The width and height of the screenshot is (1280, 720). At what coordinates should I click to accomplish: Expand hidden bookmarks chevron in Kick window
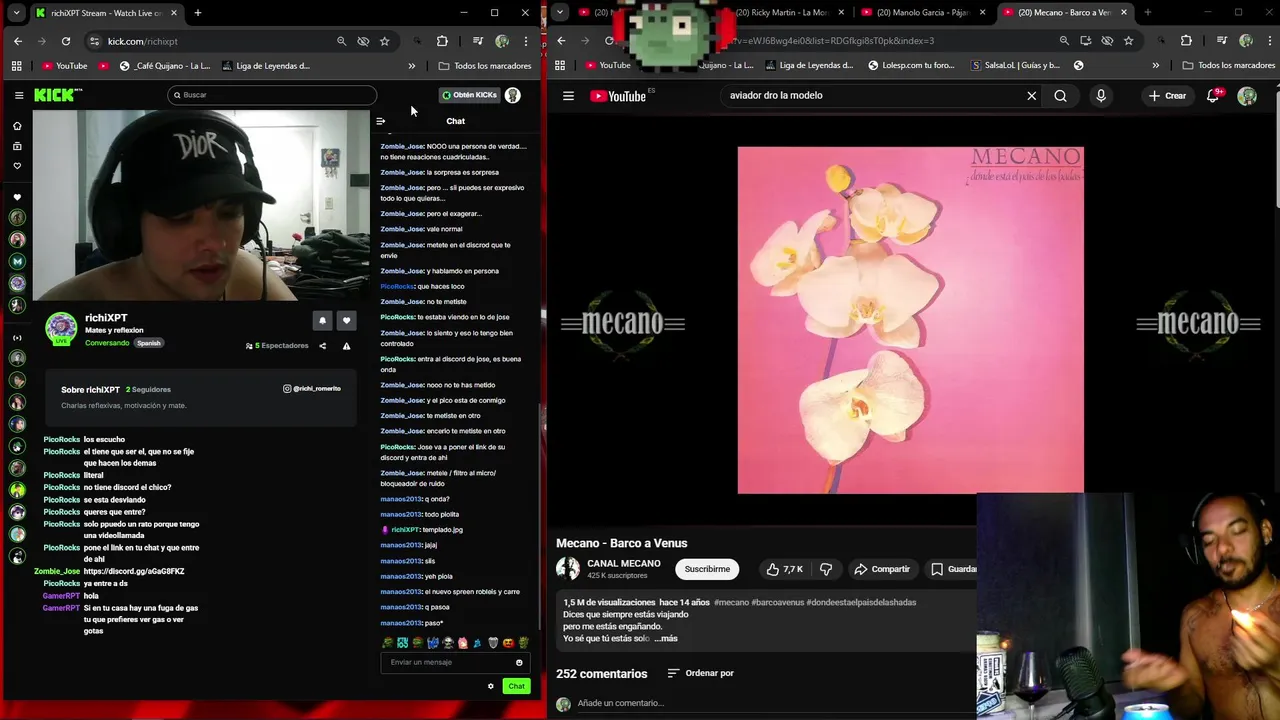click(x=412, y=66)
